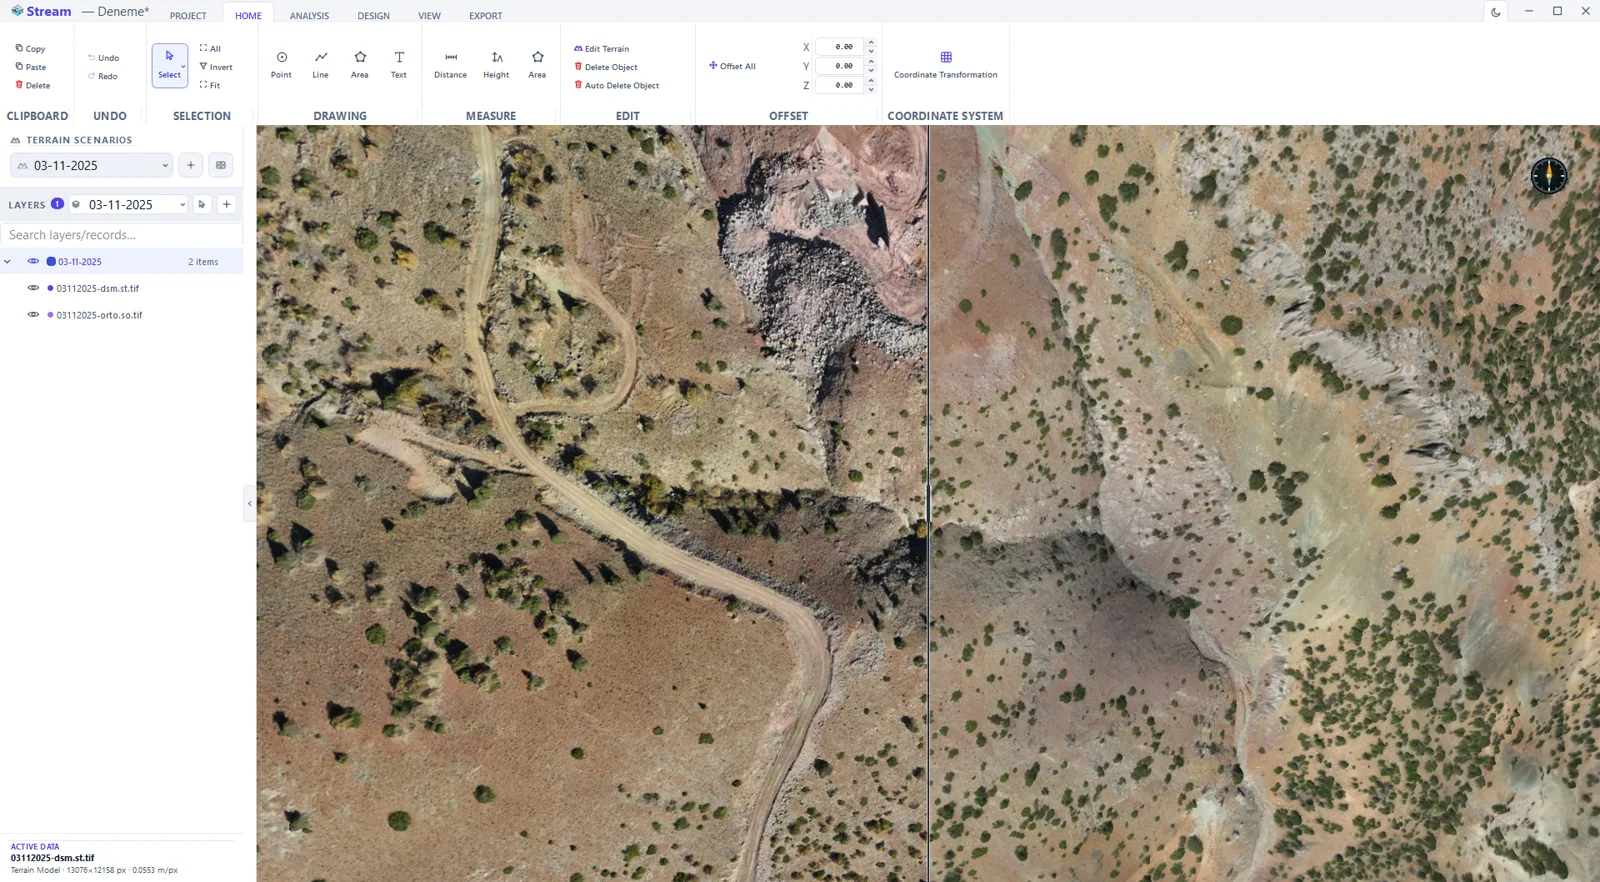Use the Area tool in Measure group
Image resolution: width=1600 pixels, height=882 pixels.
pos(537,64)
